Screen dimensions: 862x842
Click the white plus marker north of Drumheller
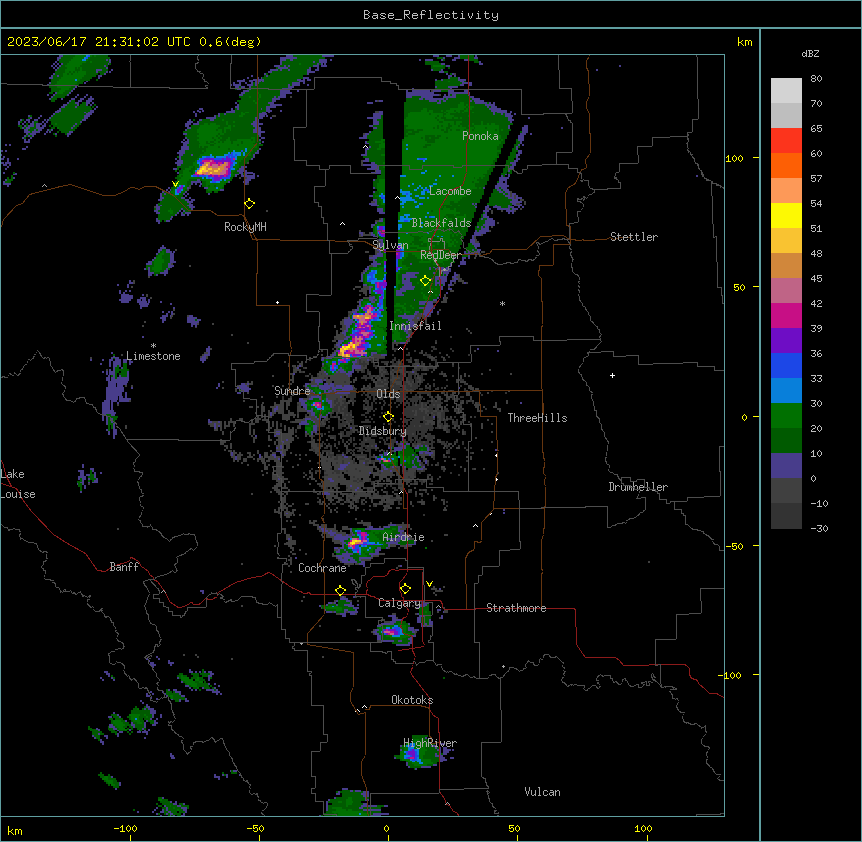click(612, 375)
